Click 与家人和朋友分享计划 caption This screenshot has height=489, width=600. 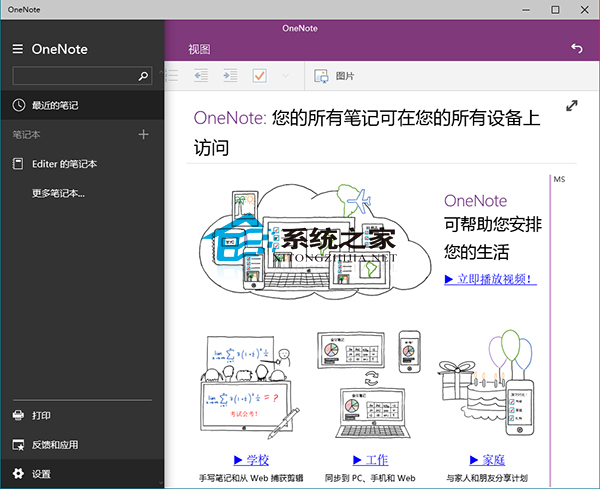point(487,478)
